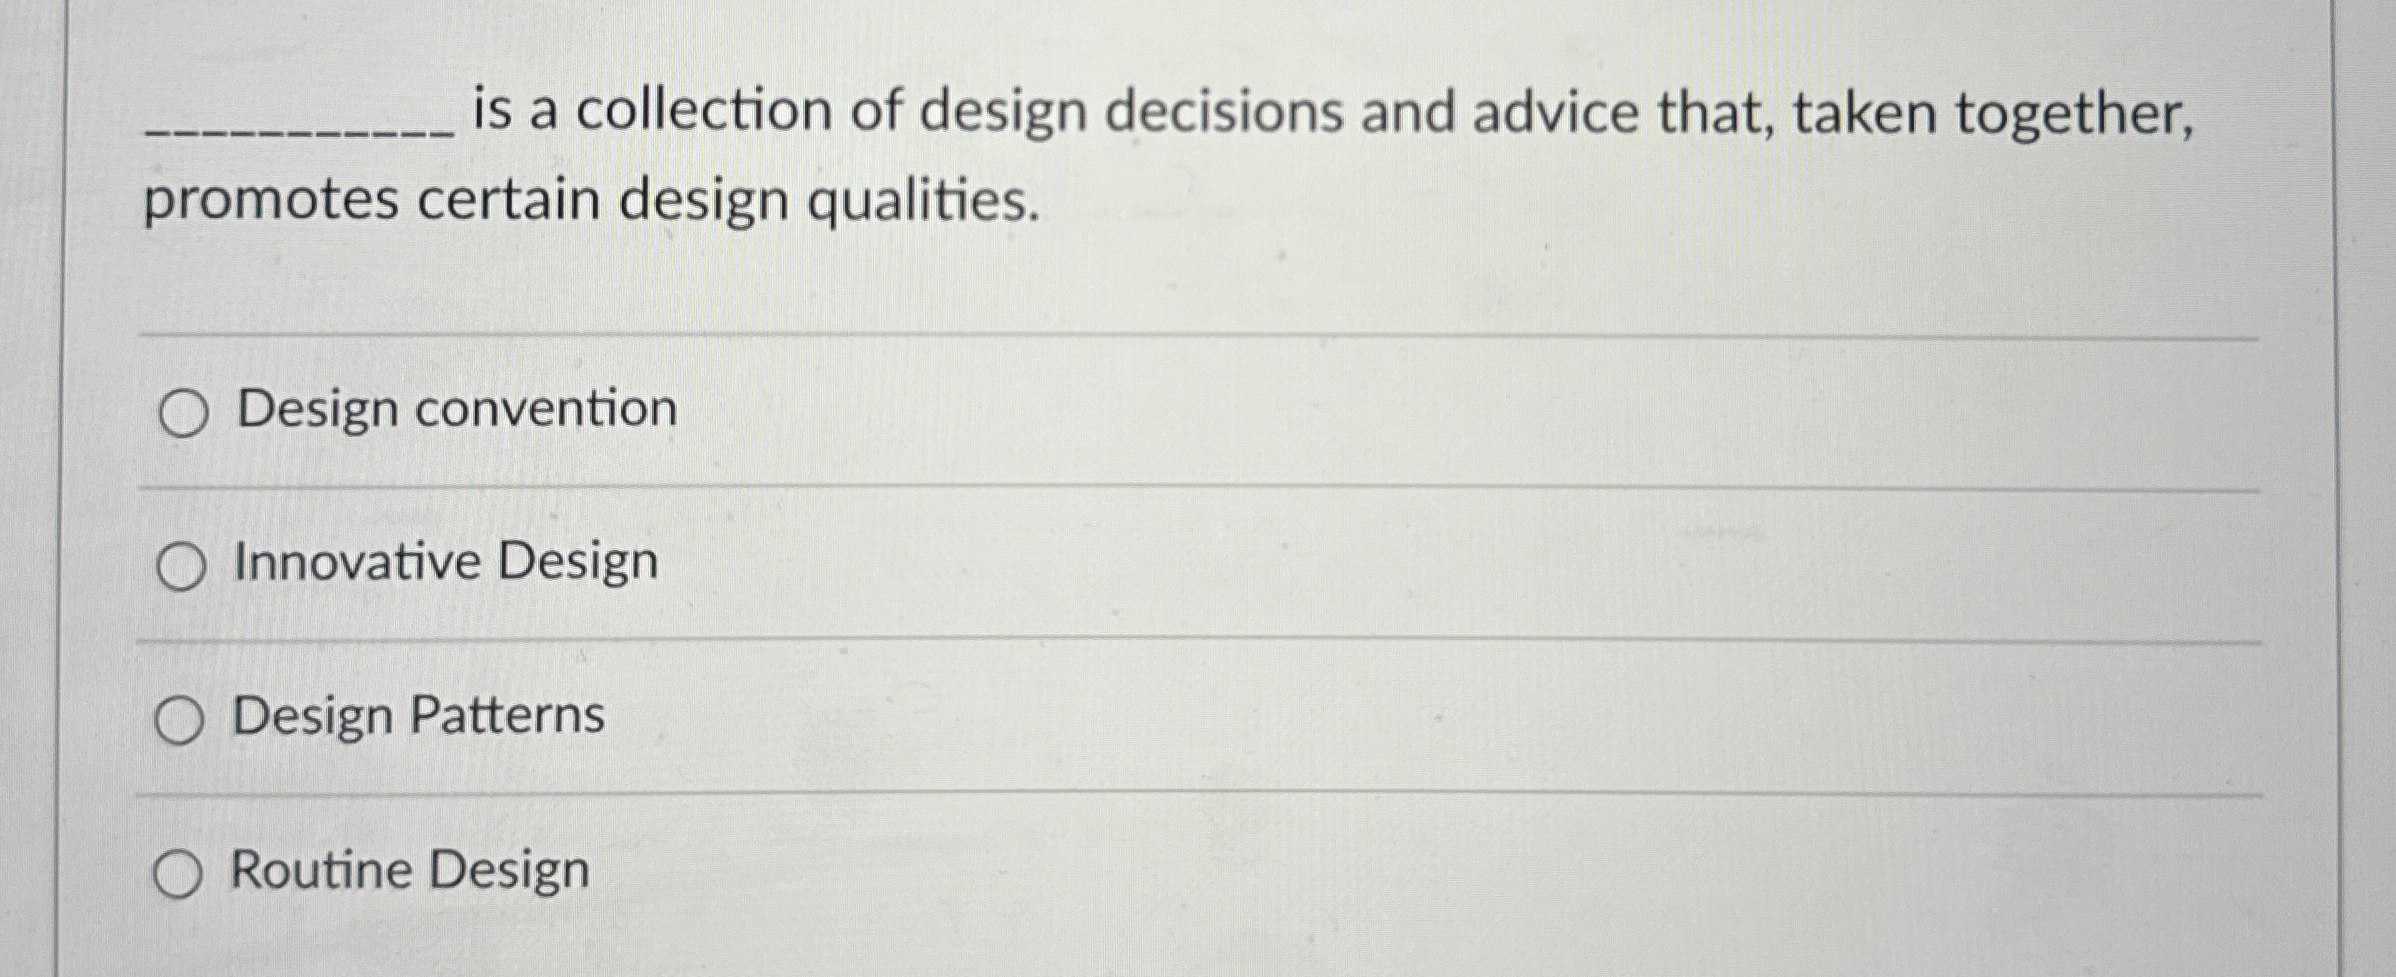Click the Innovative Design answer label
Viewport: 2396px width, 977px height.
[443, 562]
